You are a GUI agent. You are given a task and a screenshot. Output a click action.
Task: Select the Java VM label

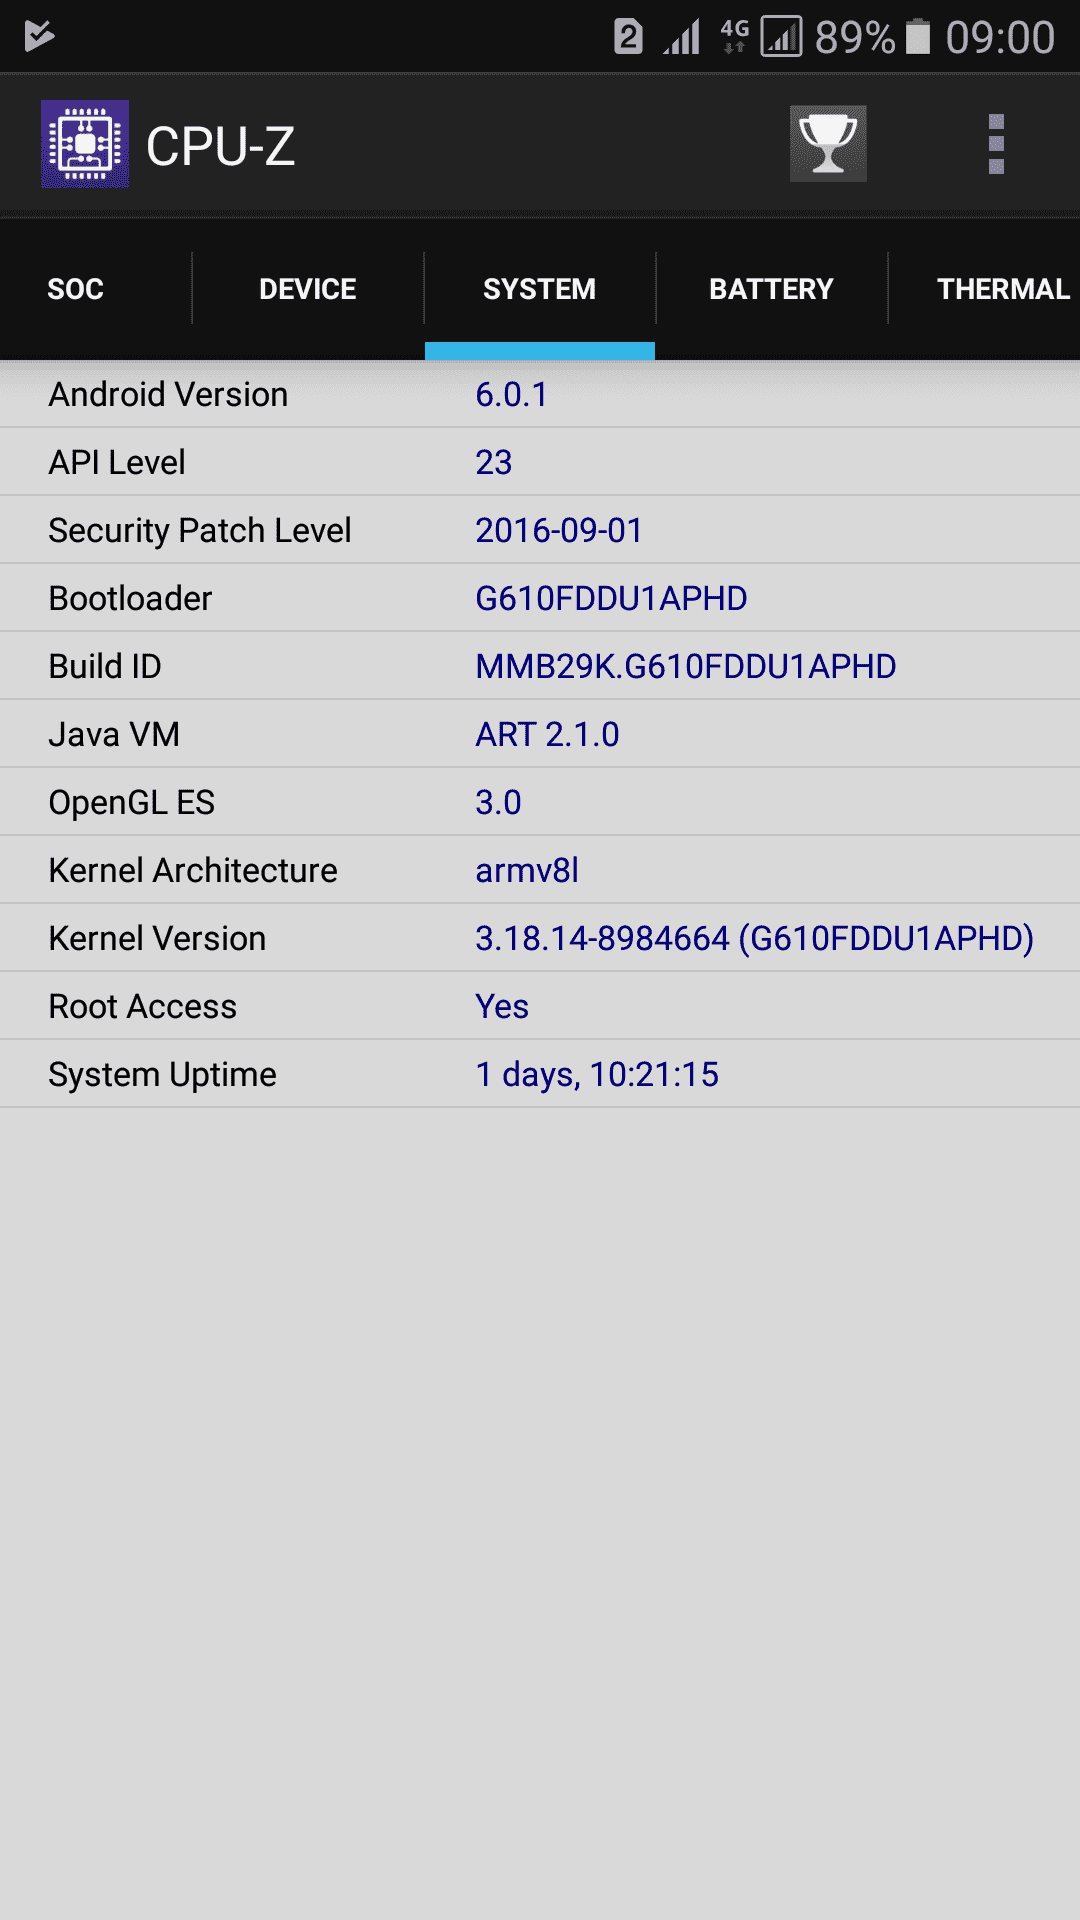[x=114, y=734]
